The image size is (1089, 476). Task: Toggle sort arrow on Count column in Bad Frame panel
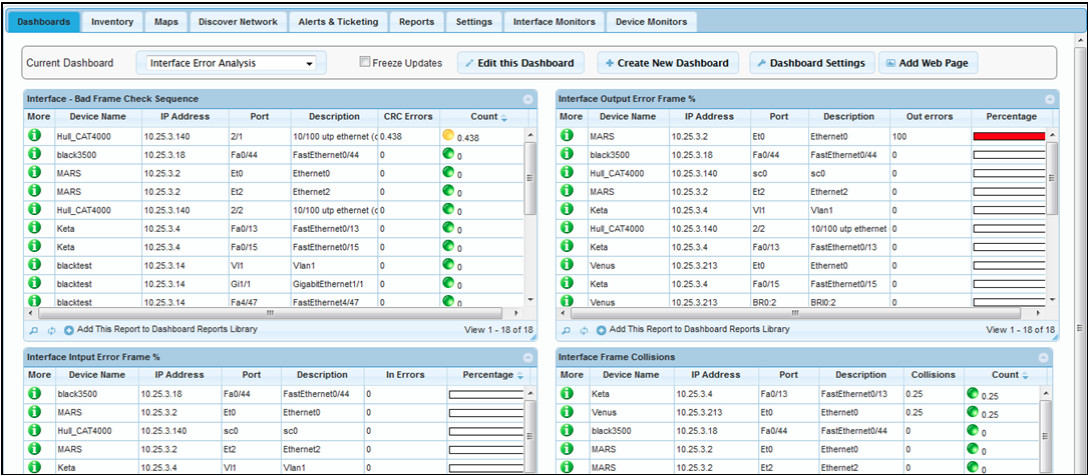(x=504, y=118)
